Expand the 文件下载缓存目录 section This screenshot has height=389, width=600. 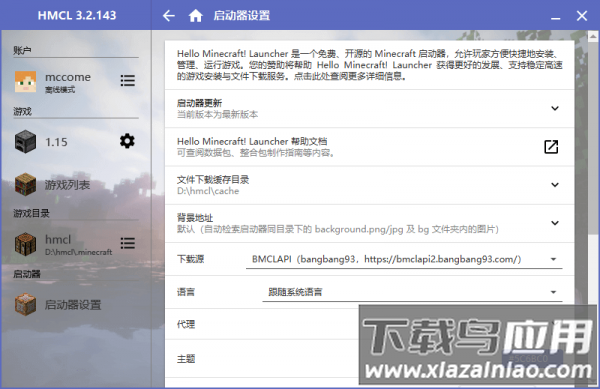(x=555, y=185)
